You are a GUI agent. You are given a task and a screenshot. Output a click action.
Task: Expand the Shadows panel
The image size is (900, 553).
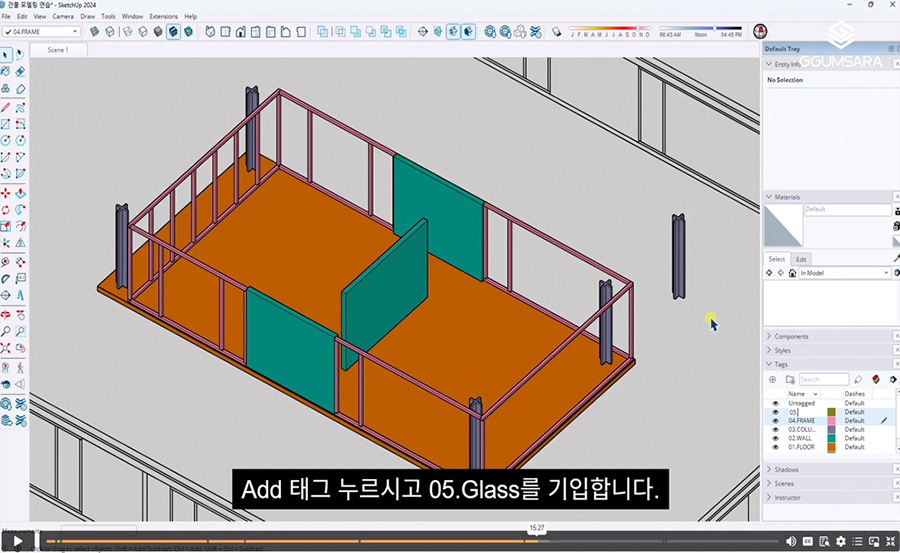[x=787, y=470]
